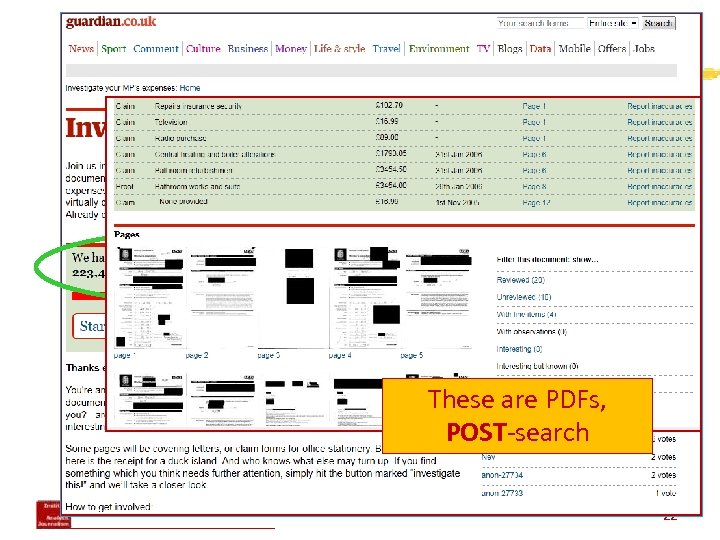The image size is (720, 540).
Task: Click the Search button
Action: [658, 23]
